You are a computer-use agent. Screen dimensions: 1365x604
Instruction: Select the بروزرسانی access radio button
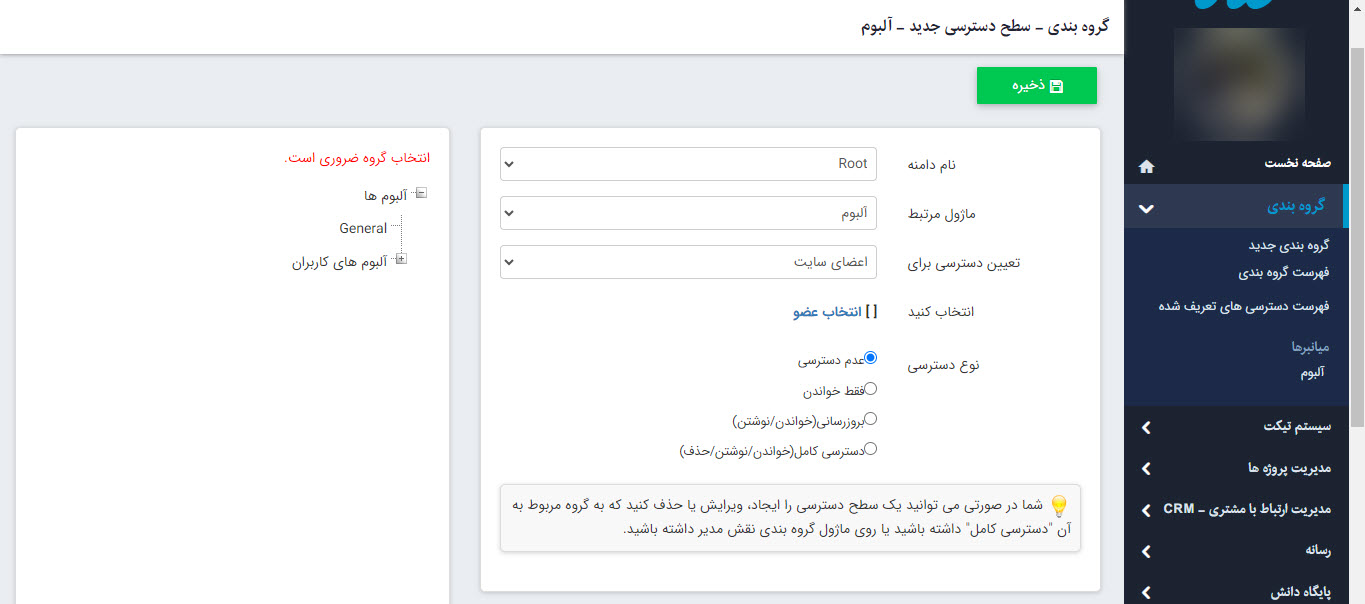(x=871, y=418)
